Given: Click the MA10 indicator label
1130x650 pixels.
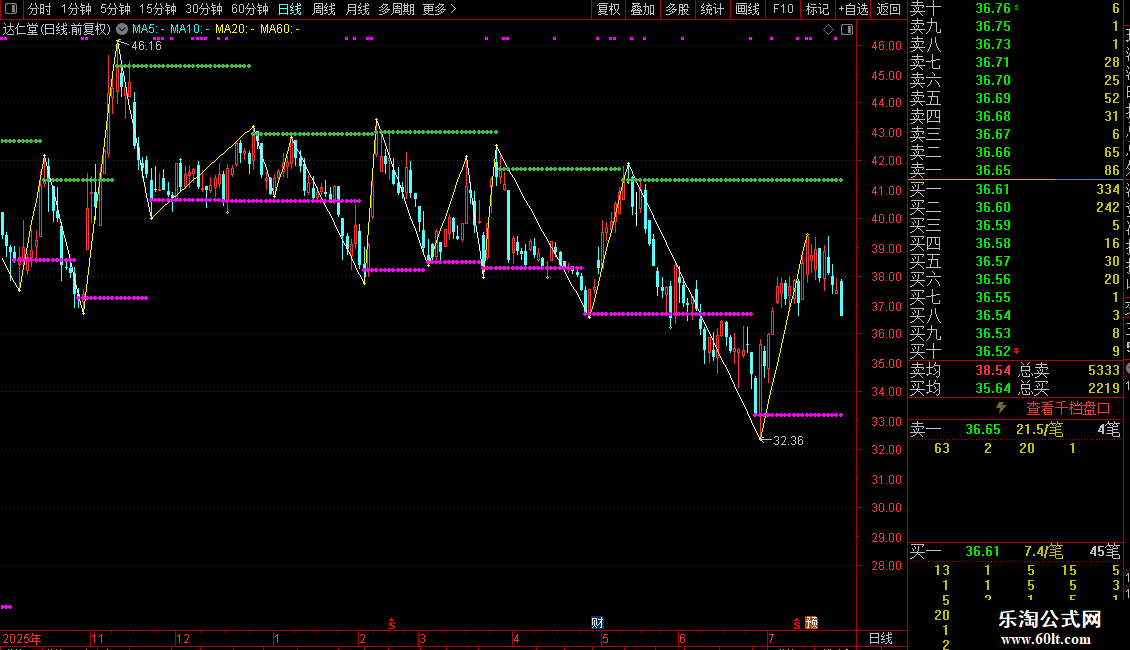Looking at the screenshot, I should point(190,29).
